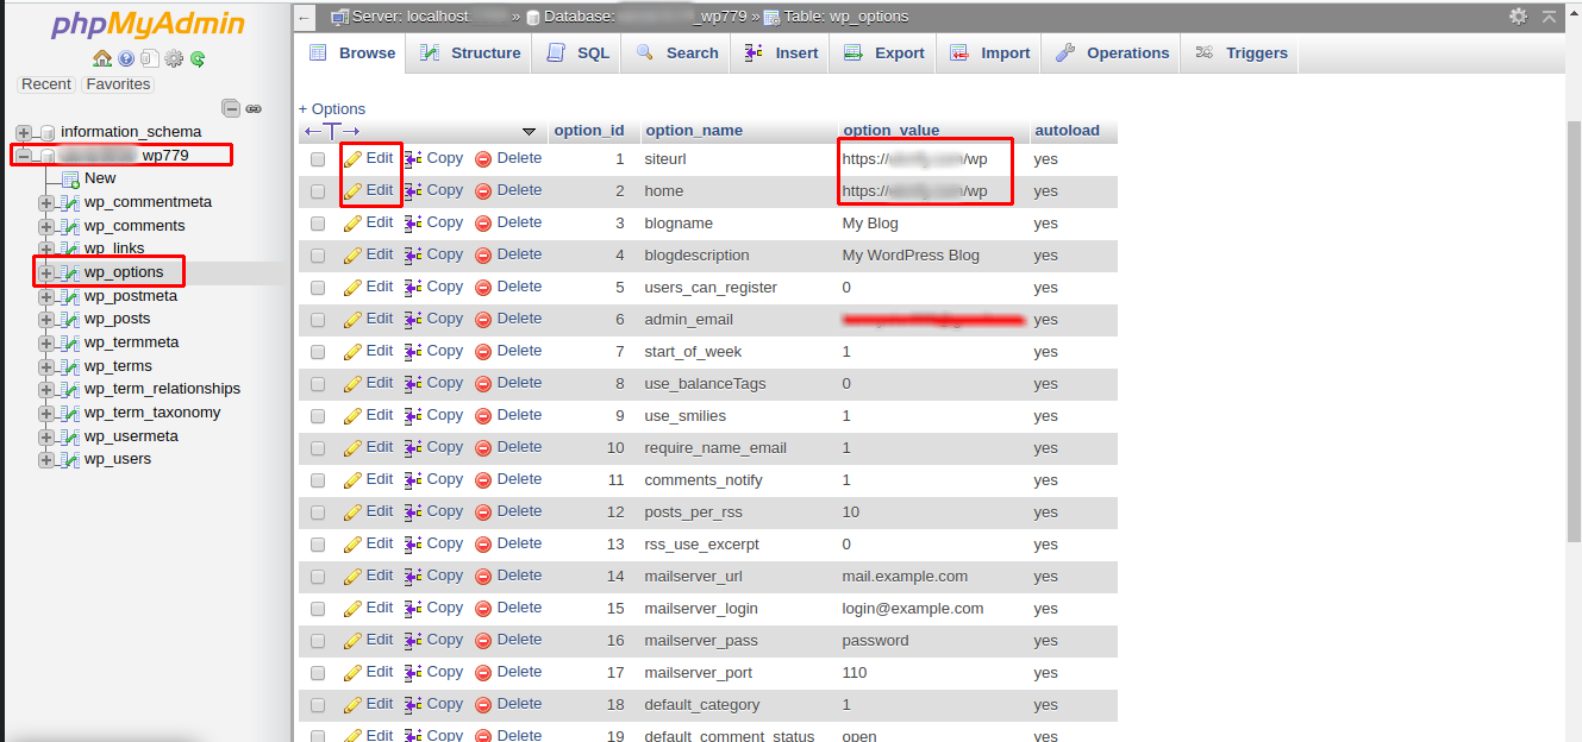The image size is (1582, 742).
Task: Open navigation panel settings gear icon
Action: (x=174, y=59)
